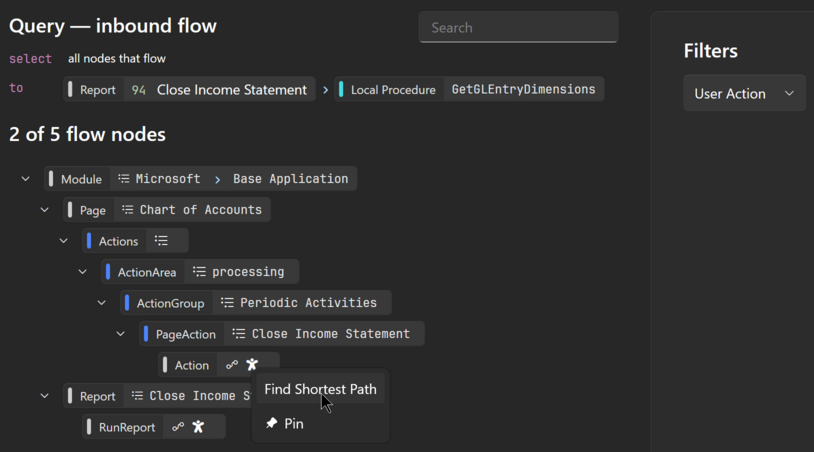Click the pin icon in context menu
This screenshot has height=452, width=814.
coord(272,423)
